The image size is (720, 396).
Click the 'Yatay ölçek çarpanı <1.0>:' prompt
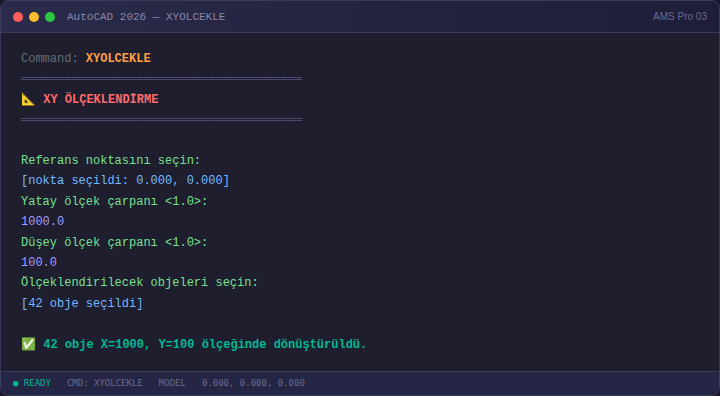[114, 201]
